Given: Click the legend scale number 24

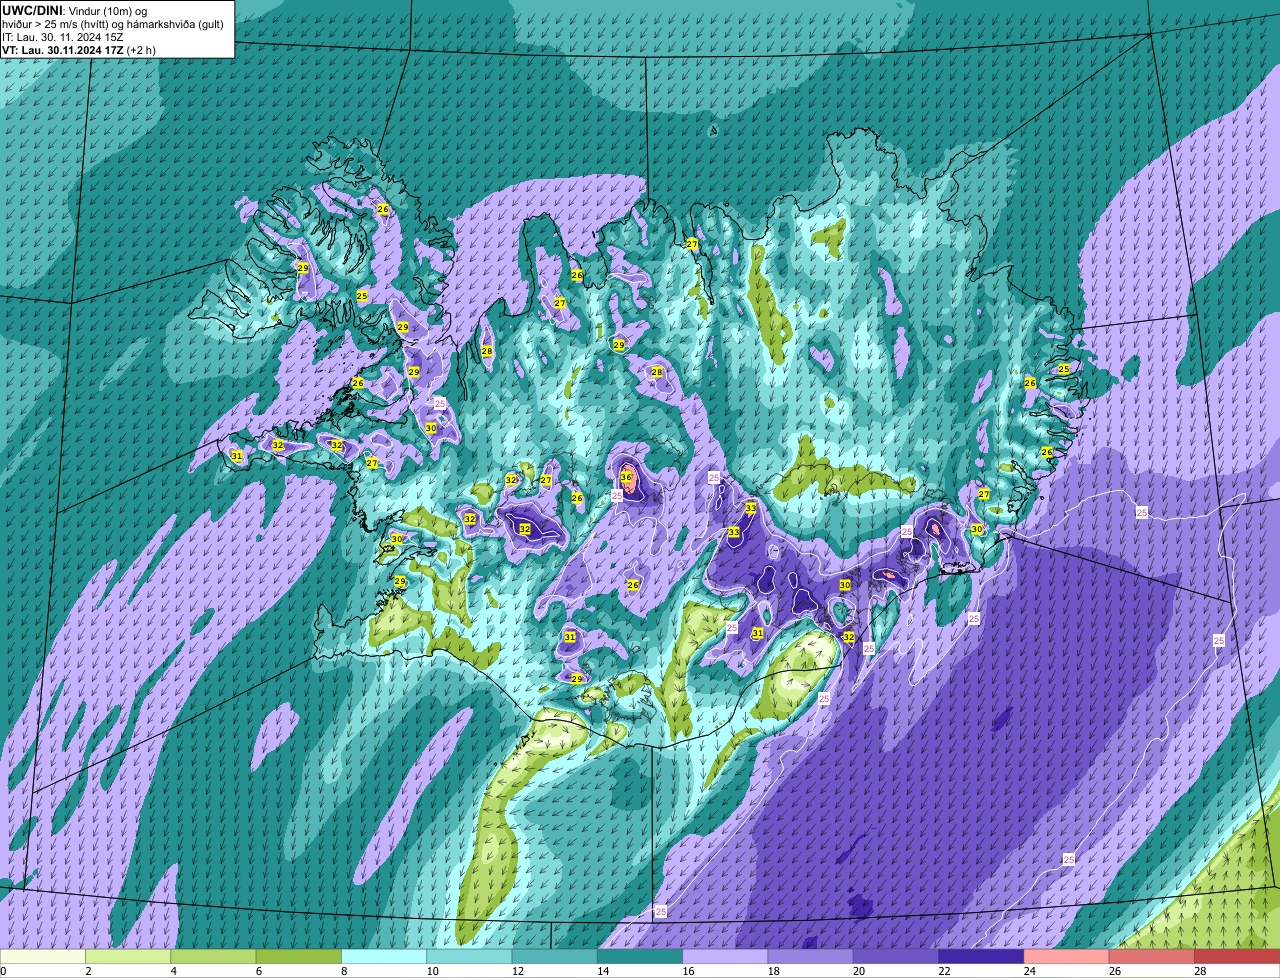Looking at the screenshot, I should (x=1029, y=971).
